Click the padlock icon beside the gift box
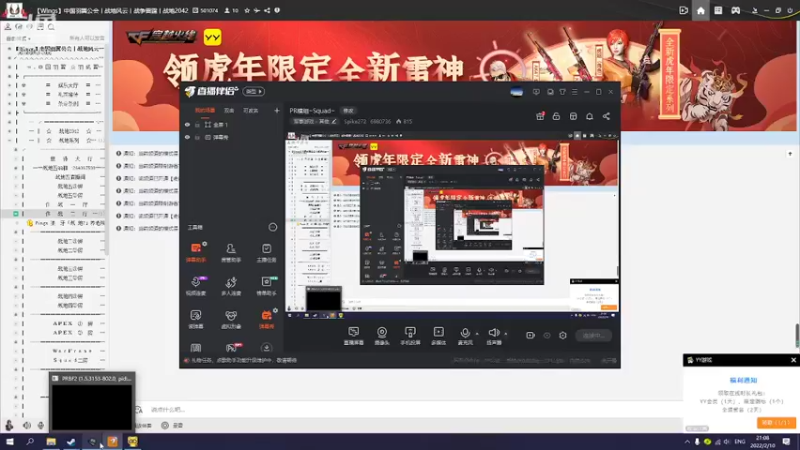The image size is (800, 450). (556, 116)
